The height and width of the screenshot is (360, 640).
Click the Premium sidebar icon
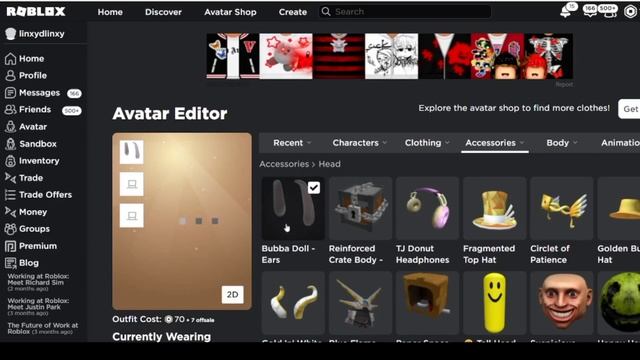point(10,246)
